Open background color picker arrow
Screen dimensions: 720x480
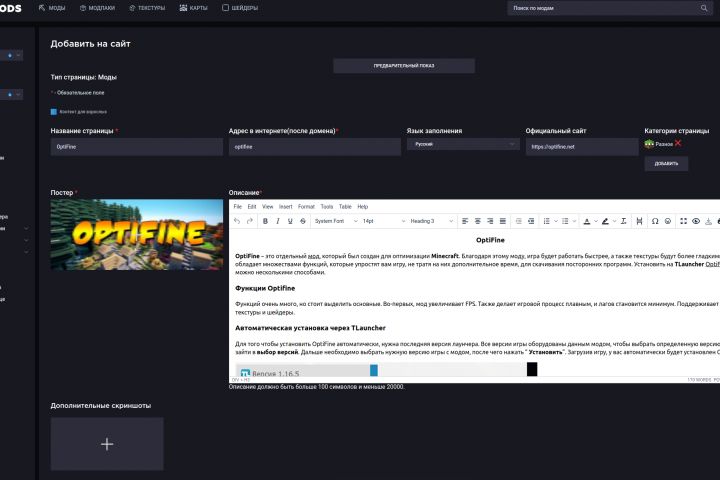click(614, 221)
